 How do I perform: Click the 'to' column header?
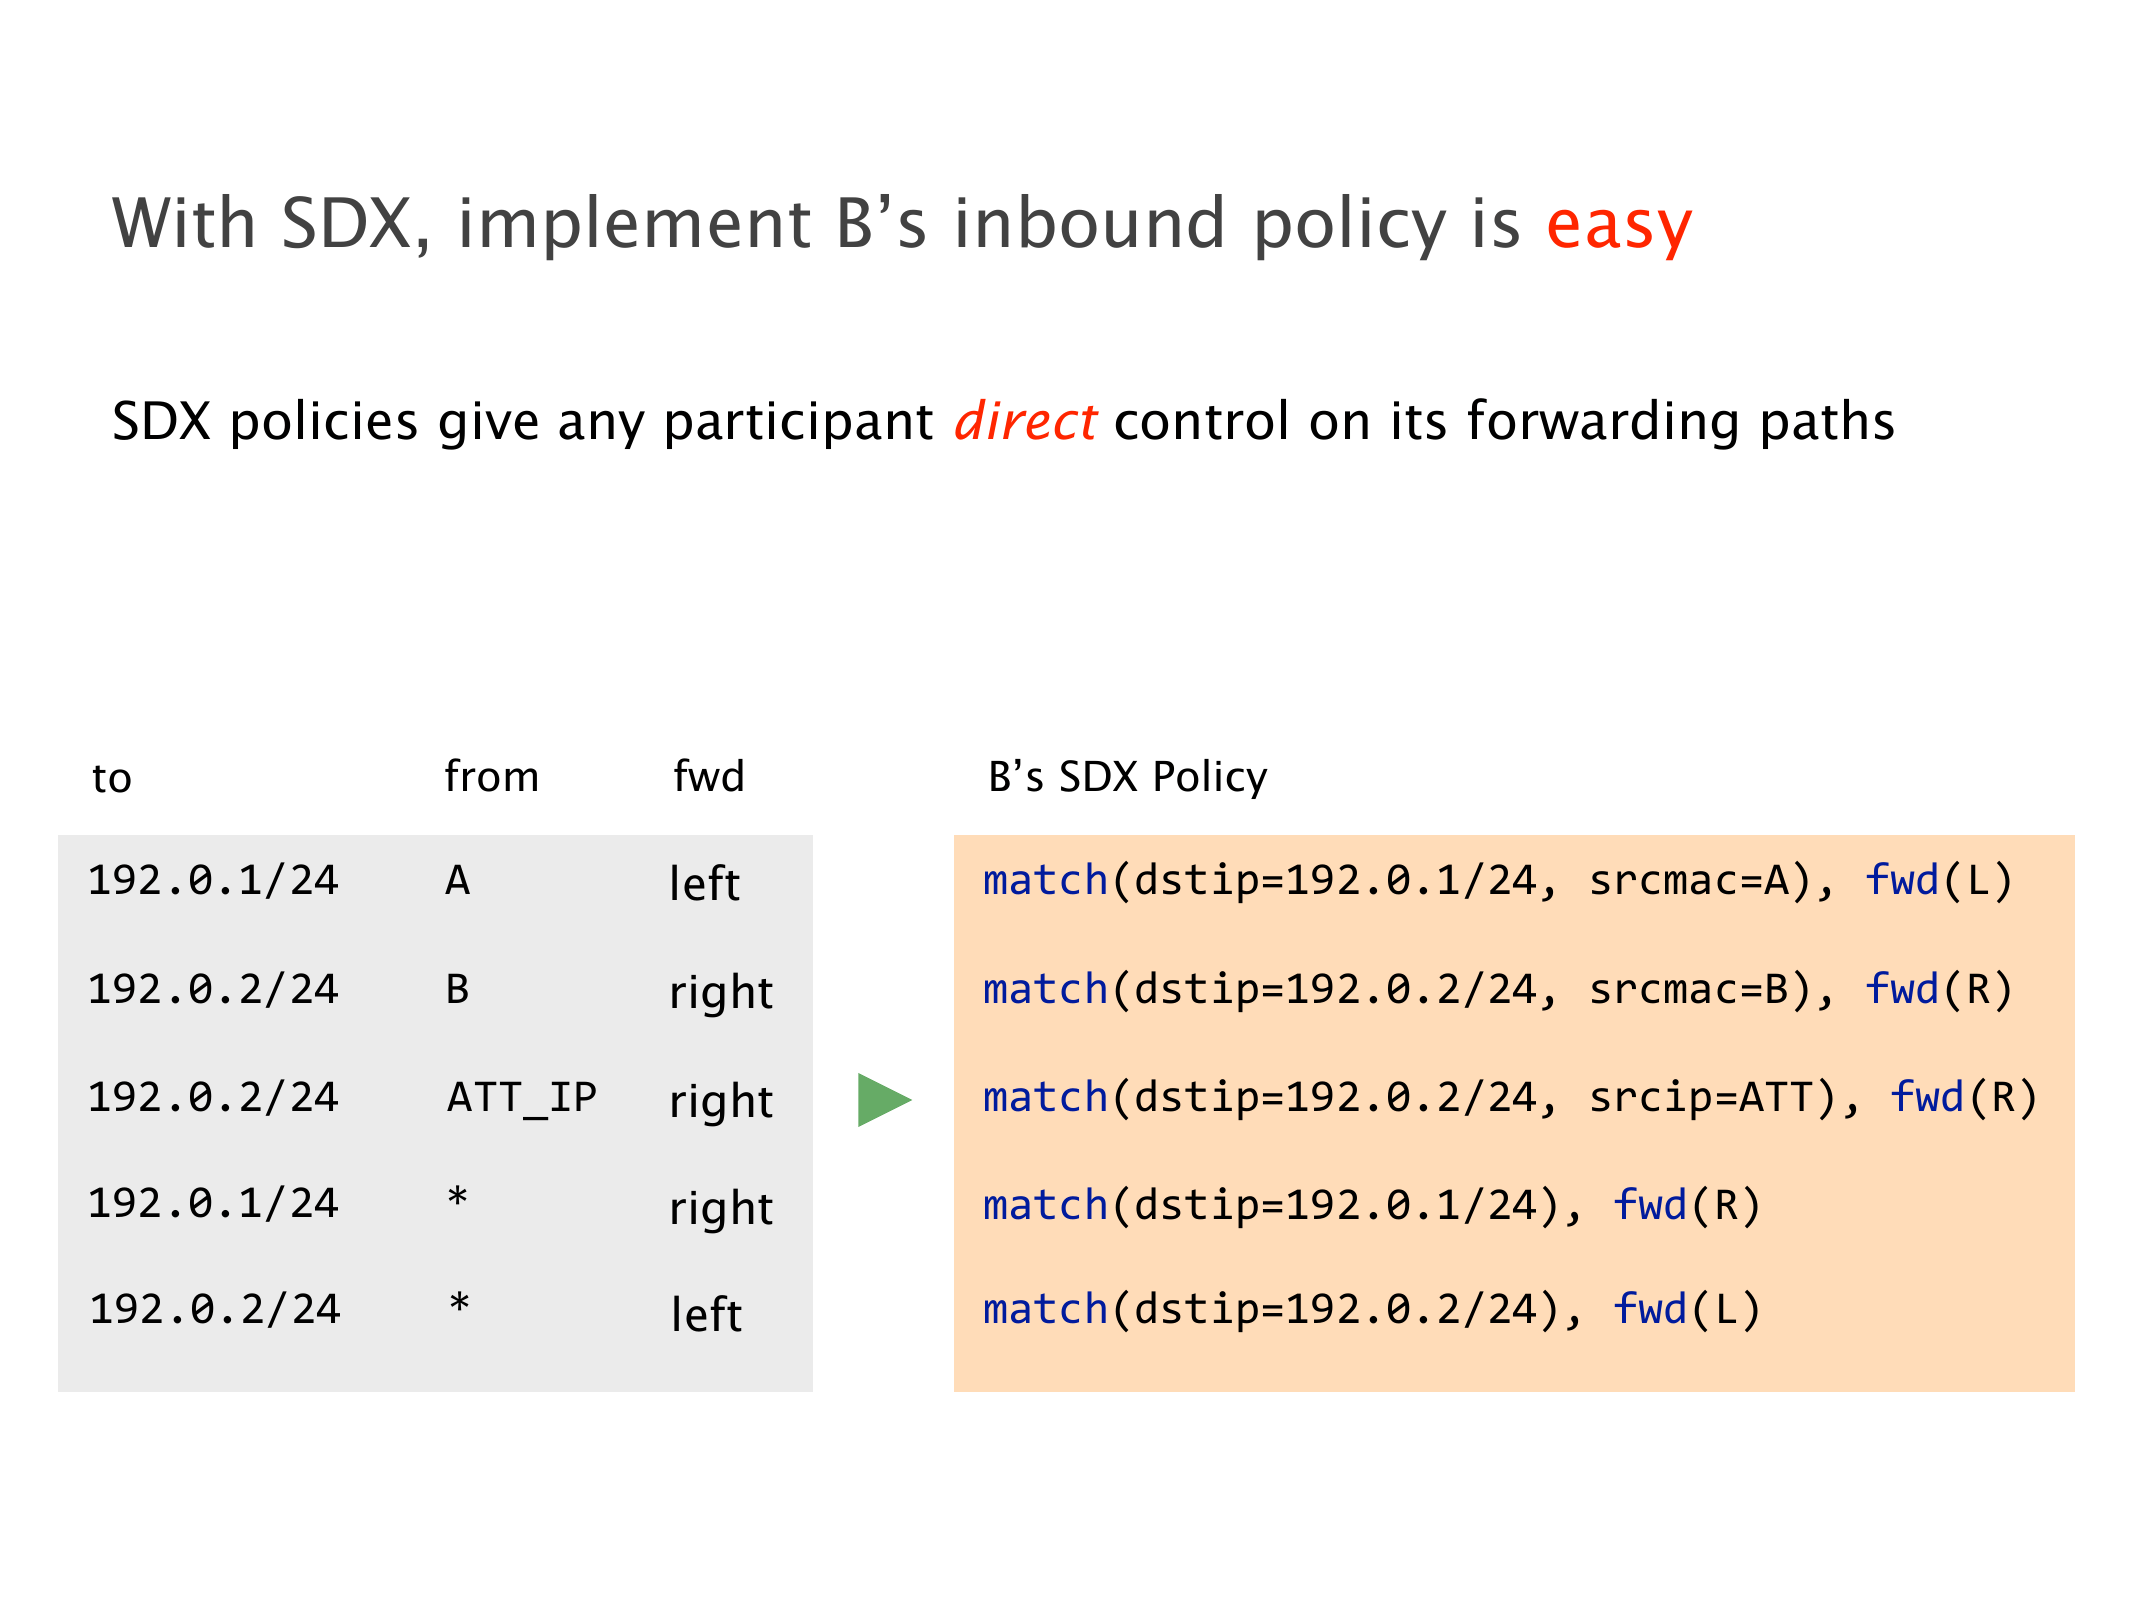[x=112, y=778]
